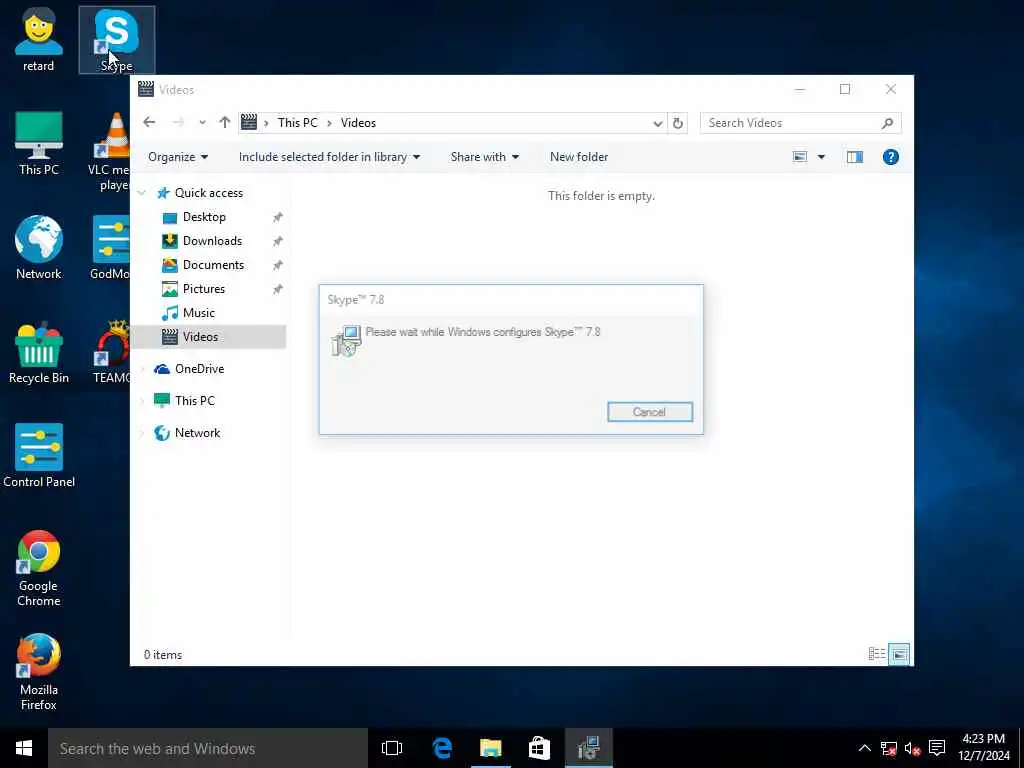The height and width of the screenshot is (768, 1024).
Task: Select Music in the navigation pane
Action: (x=199, y=313)
